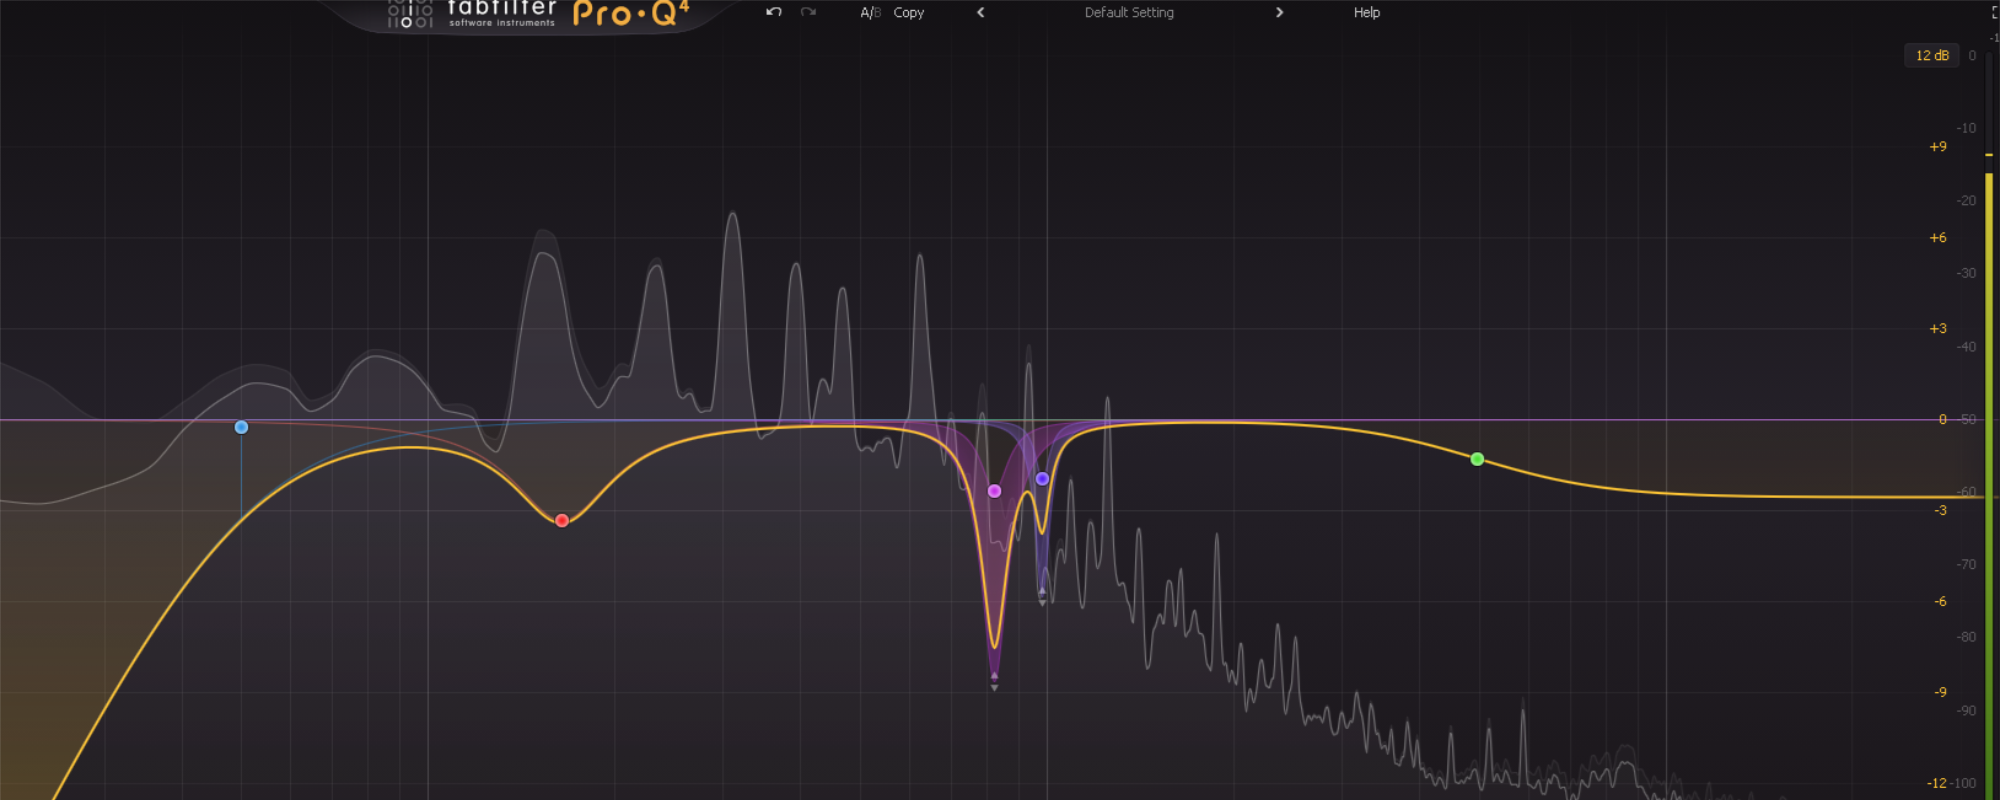Select the green high-shelf EQ band node

coord(1477,459)
